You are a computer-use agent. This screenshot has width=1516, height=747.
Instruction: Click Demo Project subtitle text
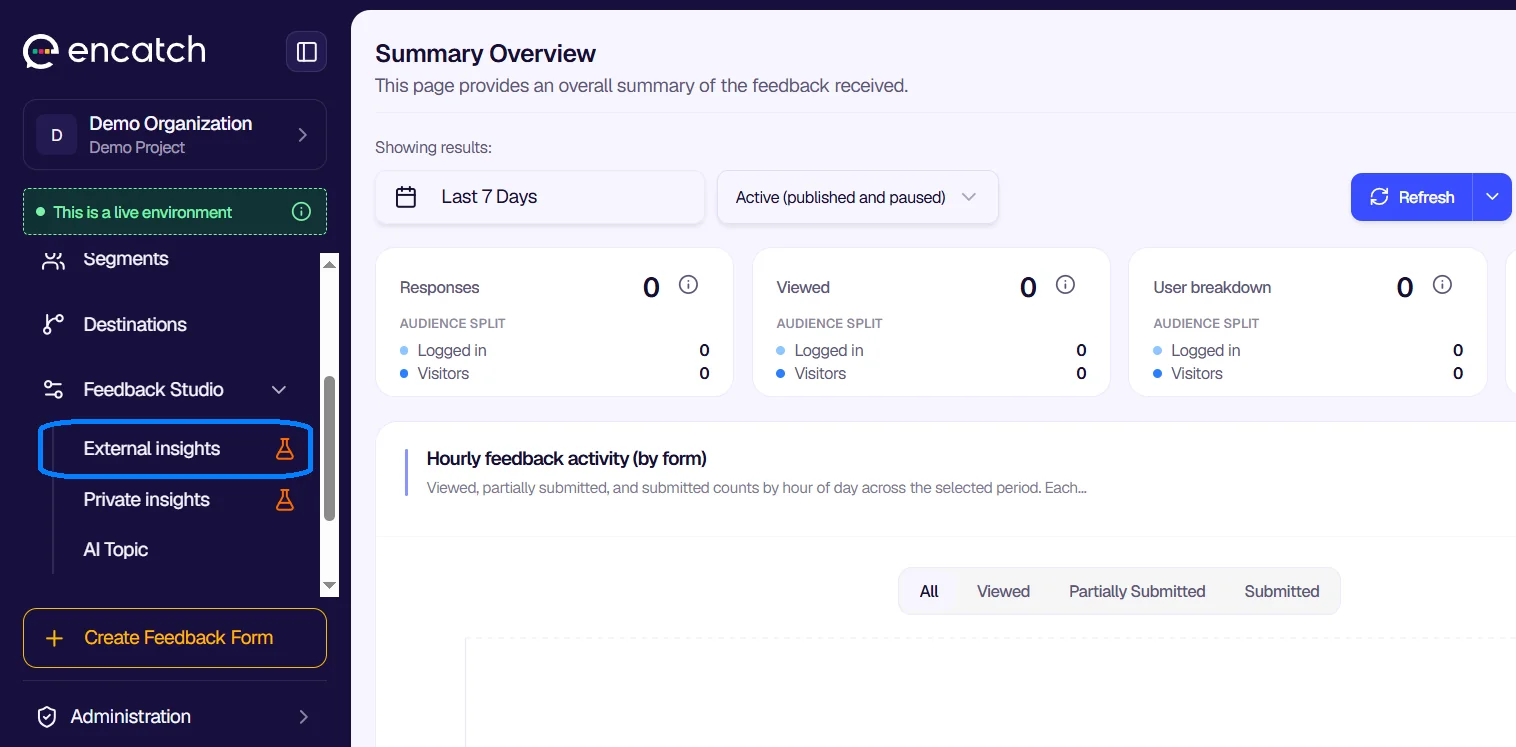tap(137, 147)
